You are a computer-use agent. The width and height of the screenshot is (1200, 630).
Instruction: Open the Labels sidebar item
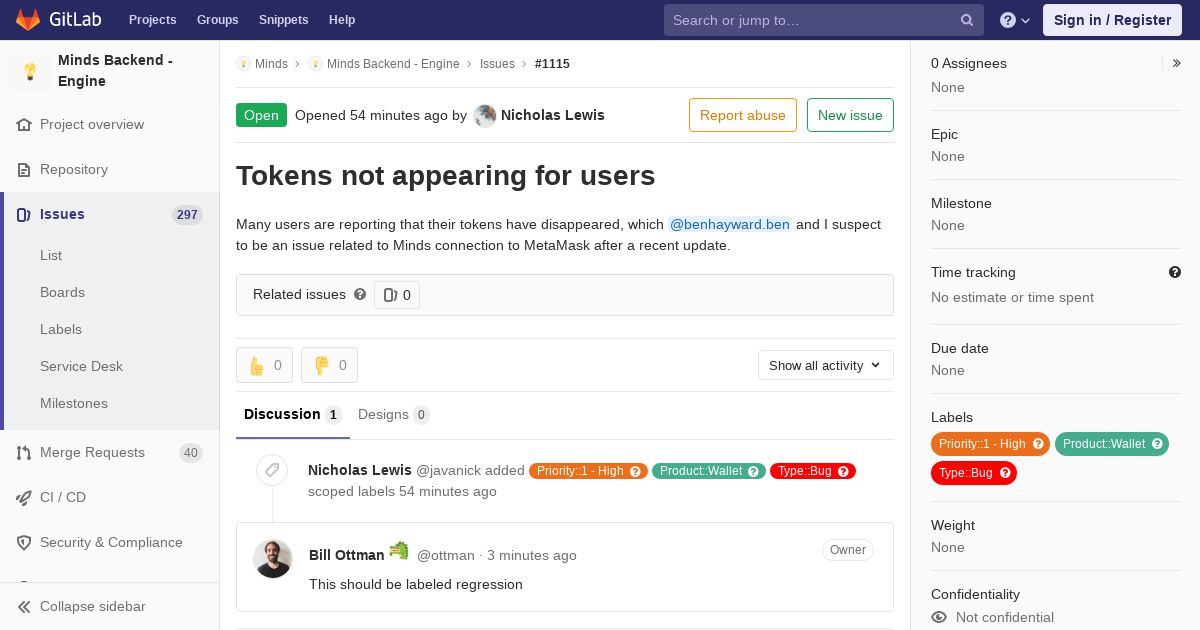click(x=61, y=330)
